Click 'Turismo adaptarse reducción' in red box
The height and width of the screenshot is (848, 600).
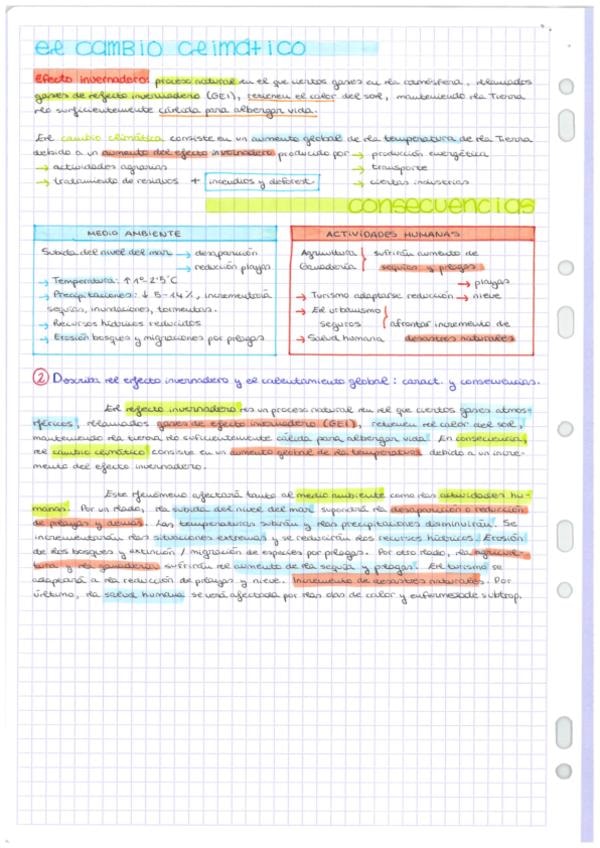[382, 296]
